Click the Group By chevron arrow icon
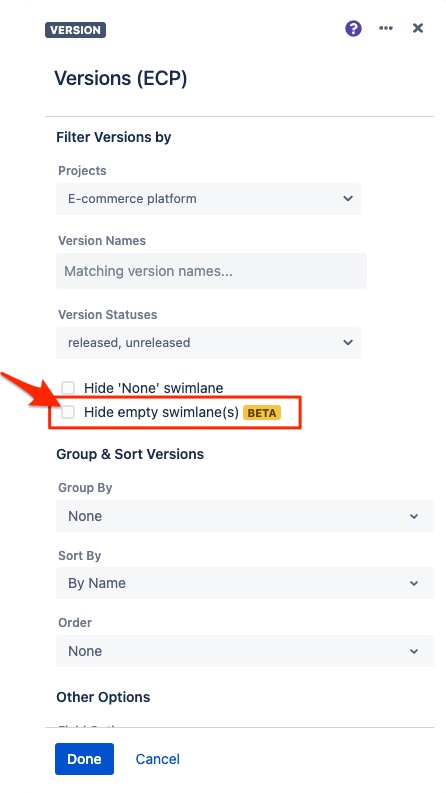The width and height of the screenshot is (446, 793). pyautogui.click(x=414, y=516)
